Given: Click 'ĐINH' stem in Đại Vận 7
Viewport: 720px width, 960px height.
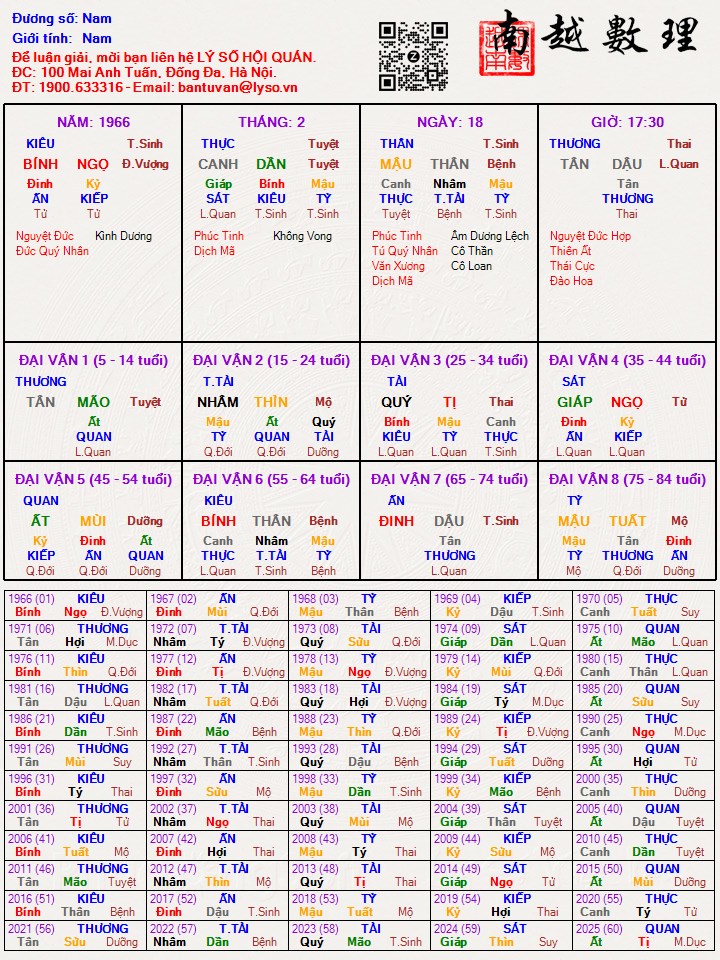Looking at the screenshot, I should 396,521.
